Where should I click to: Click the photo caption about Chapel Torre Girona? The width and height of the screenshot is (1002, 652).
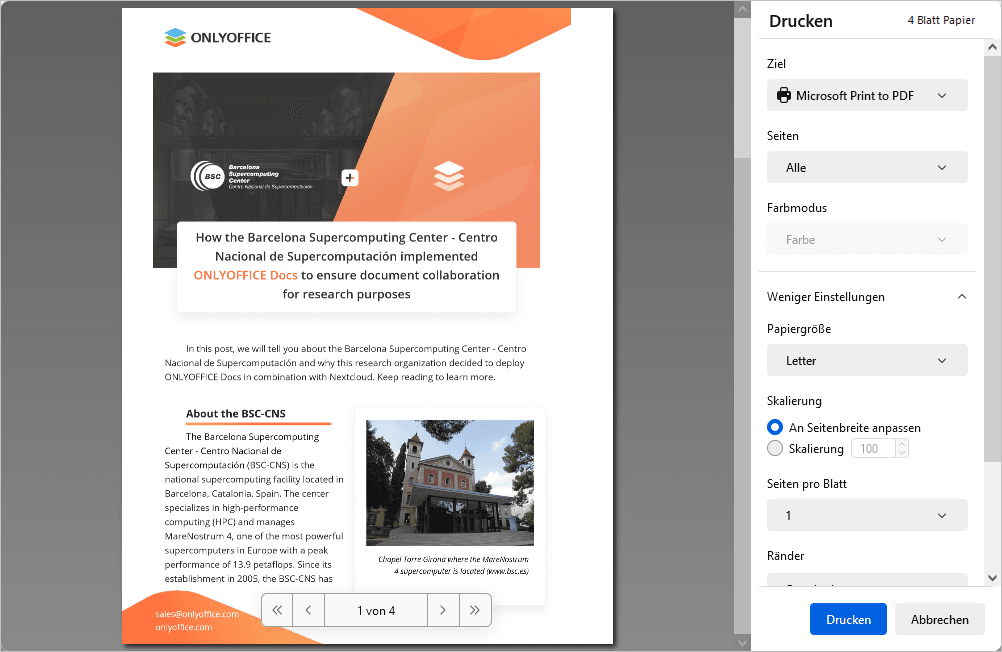(453, 565)
